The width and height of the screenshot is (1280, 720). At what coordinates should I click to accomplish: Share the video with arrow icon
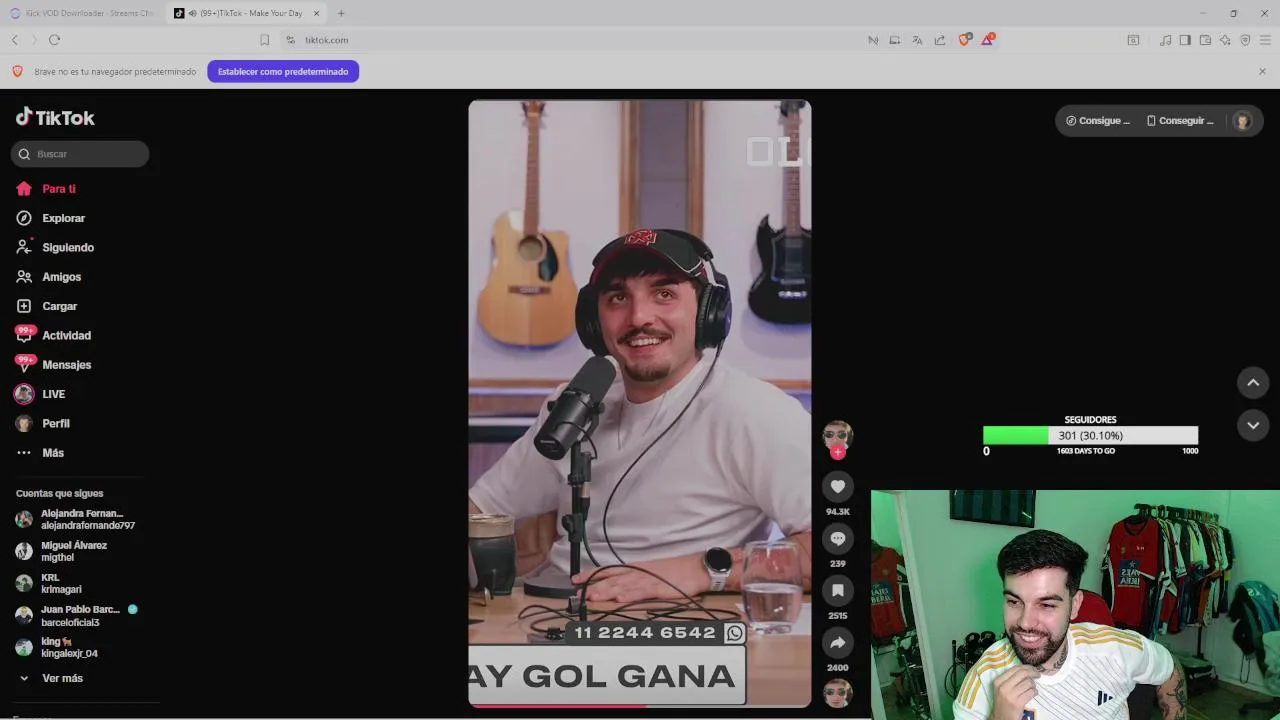(838, 643)
